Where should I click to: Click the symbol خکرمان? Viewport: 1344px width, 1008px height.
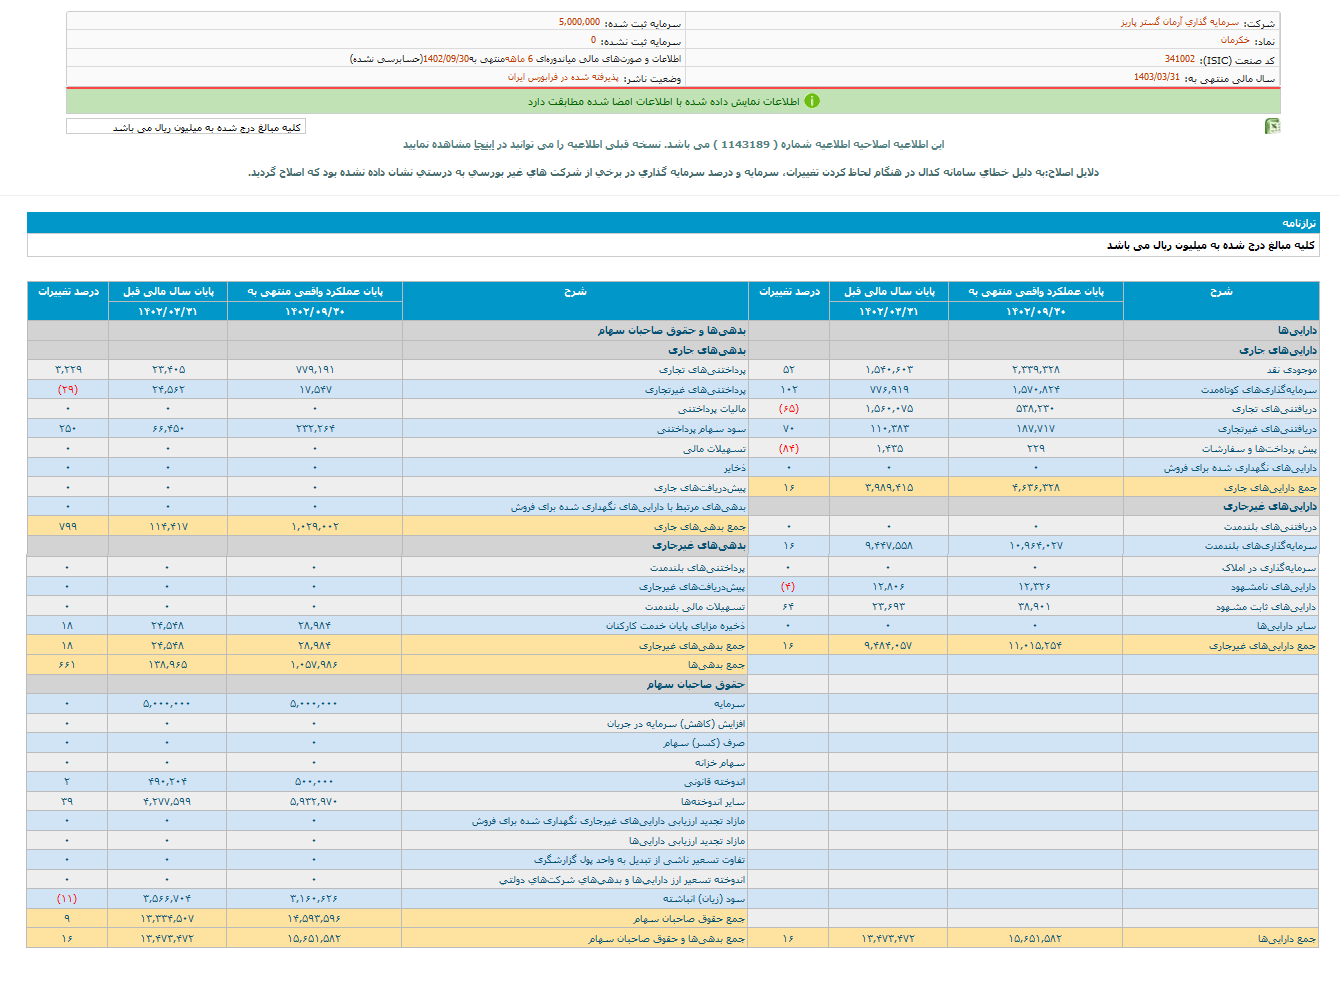[1235, 41]
